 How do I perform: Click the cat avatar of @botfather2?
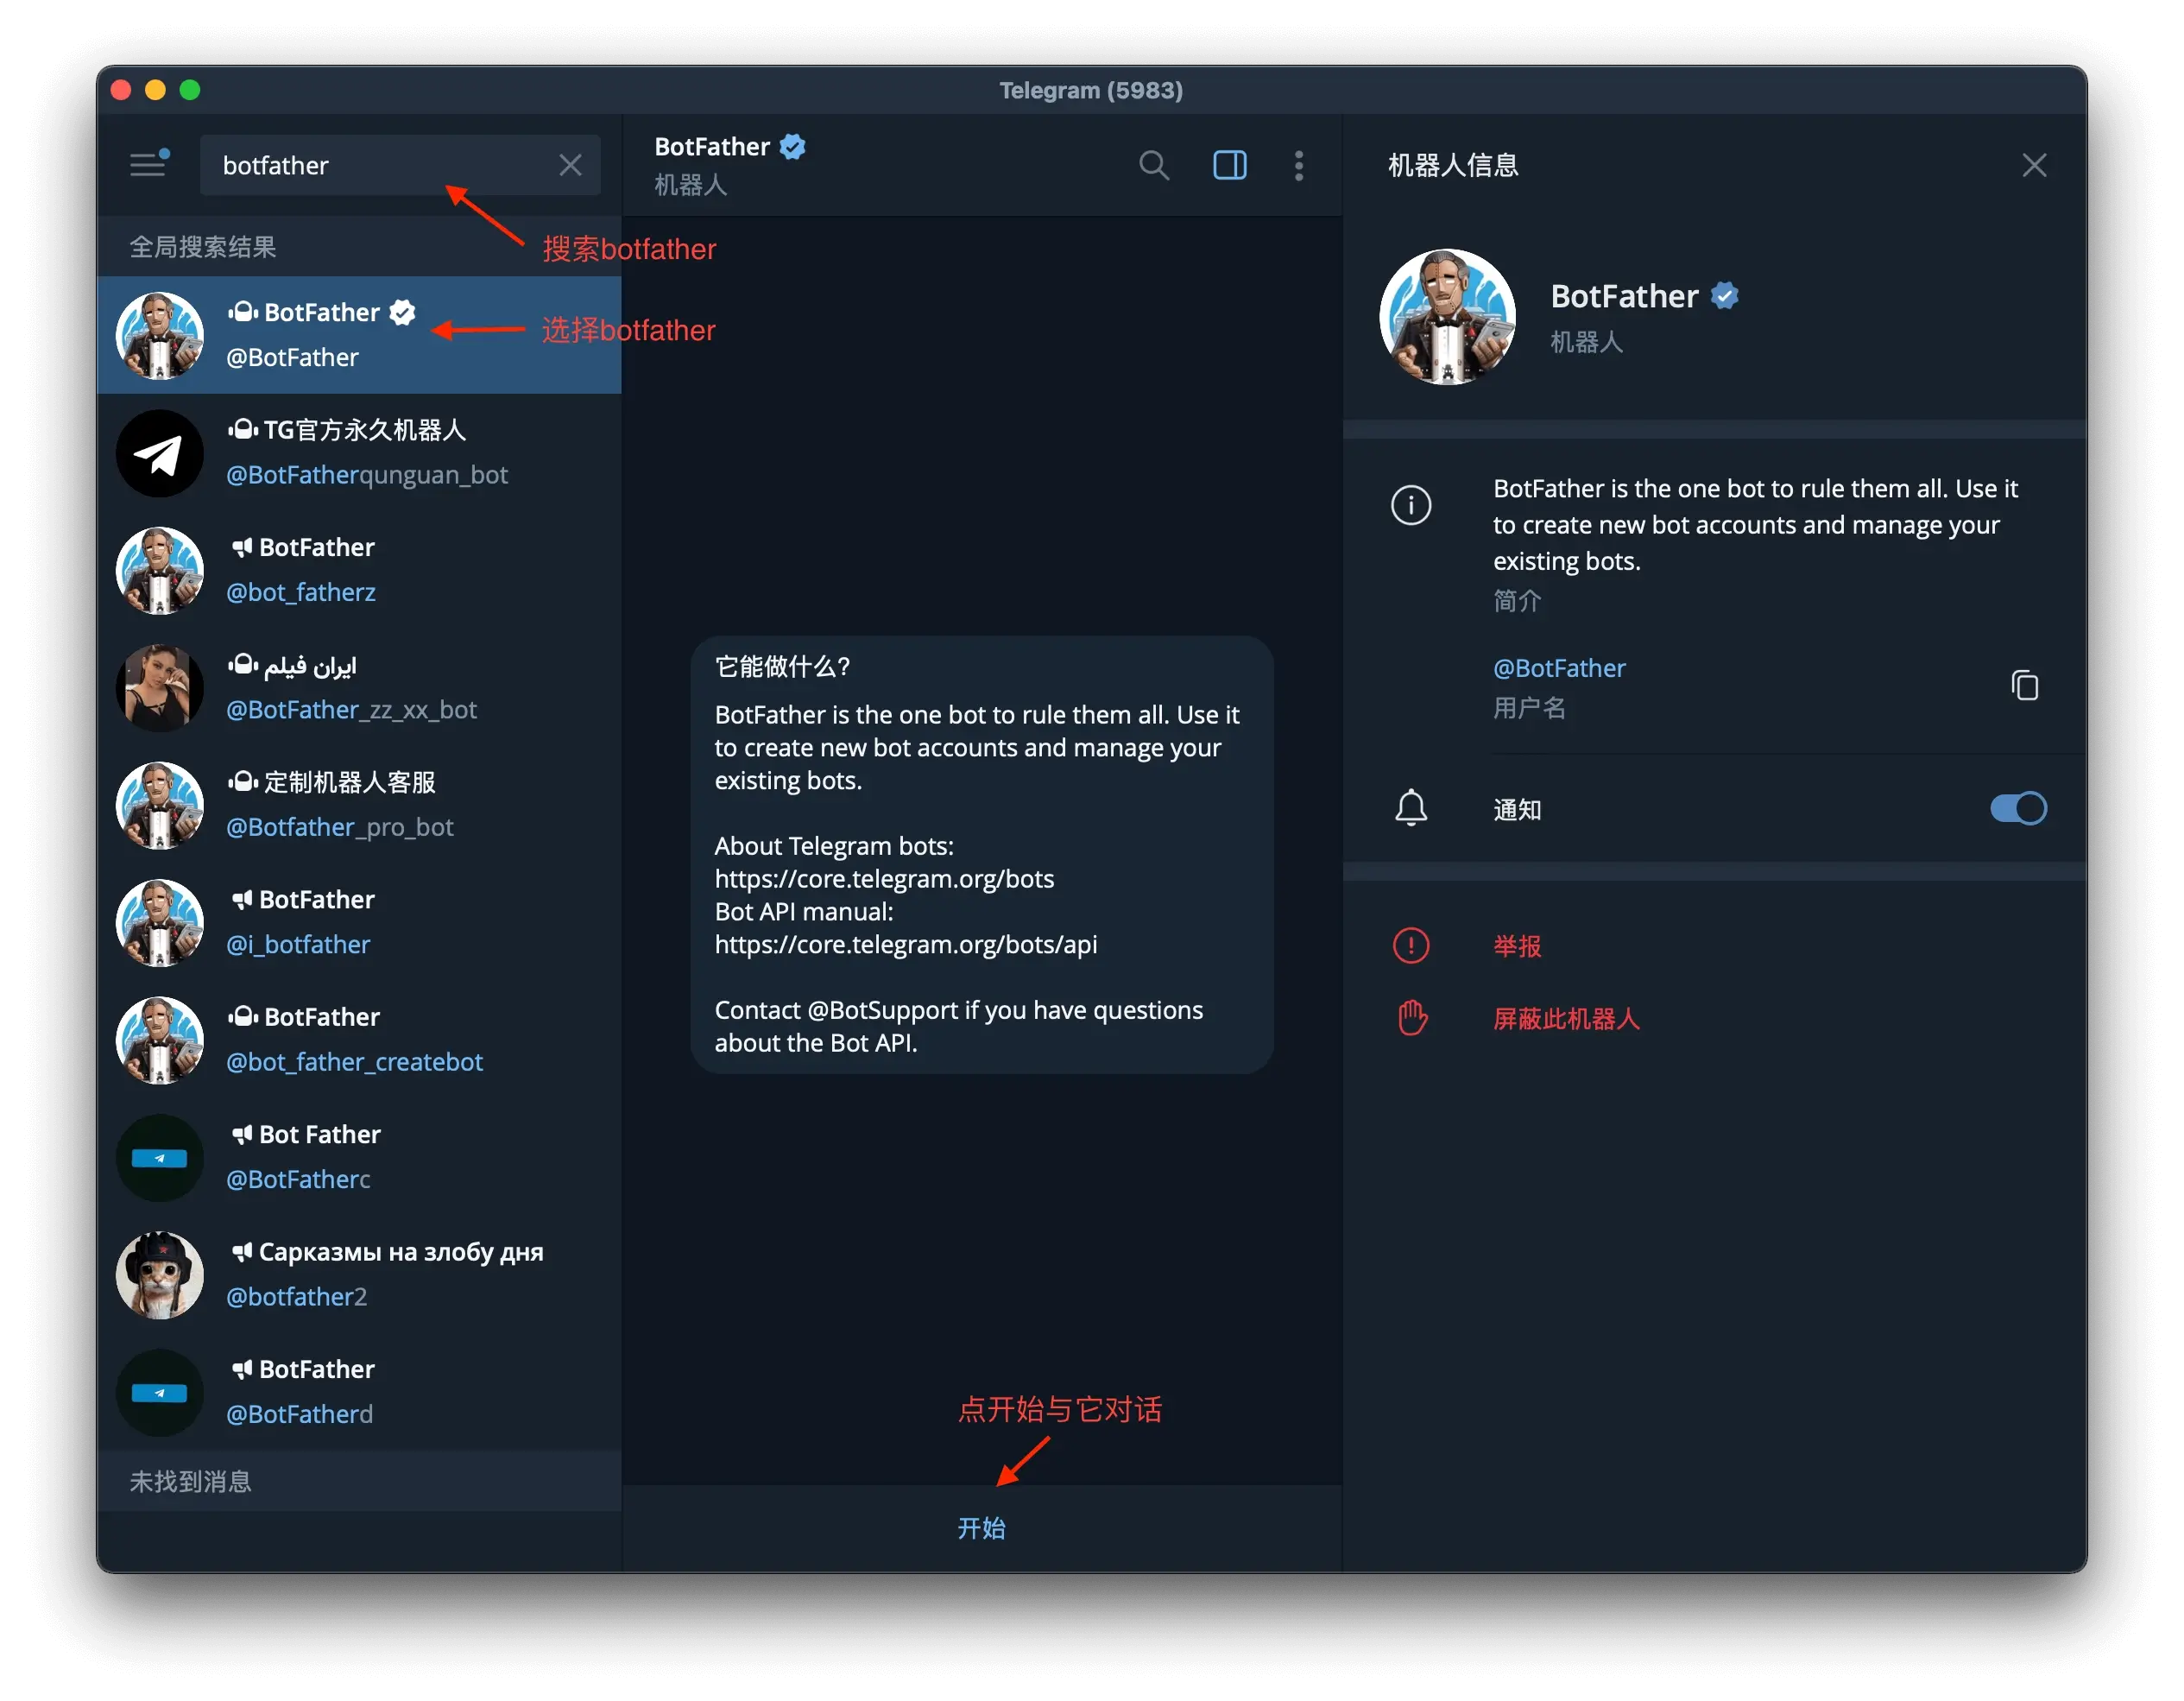pyautogui.click(x=159, y=1275)
